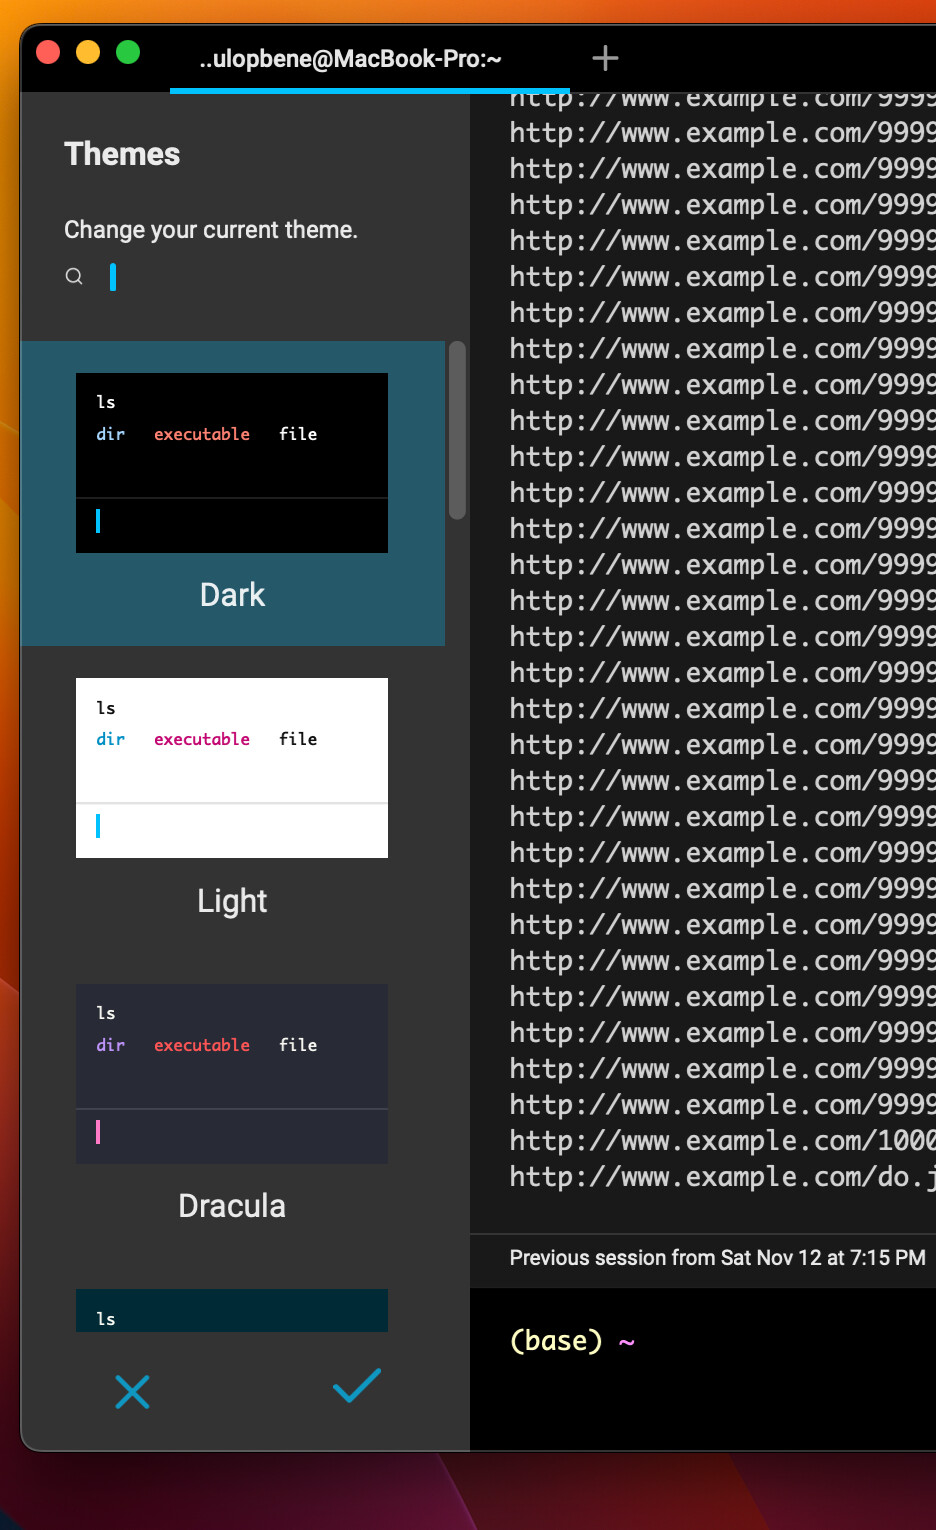Viewport: 936px width, 1530px height.
Task: Choose the Light theme preview thumbnail
Action: click(x=232, y=767)
